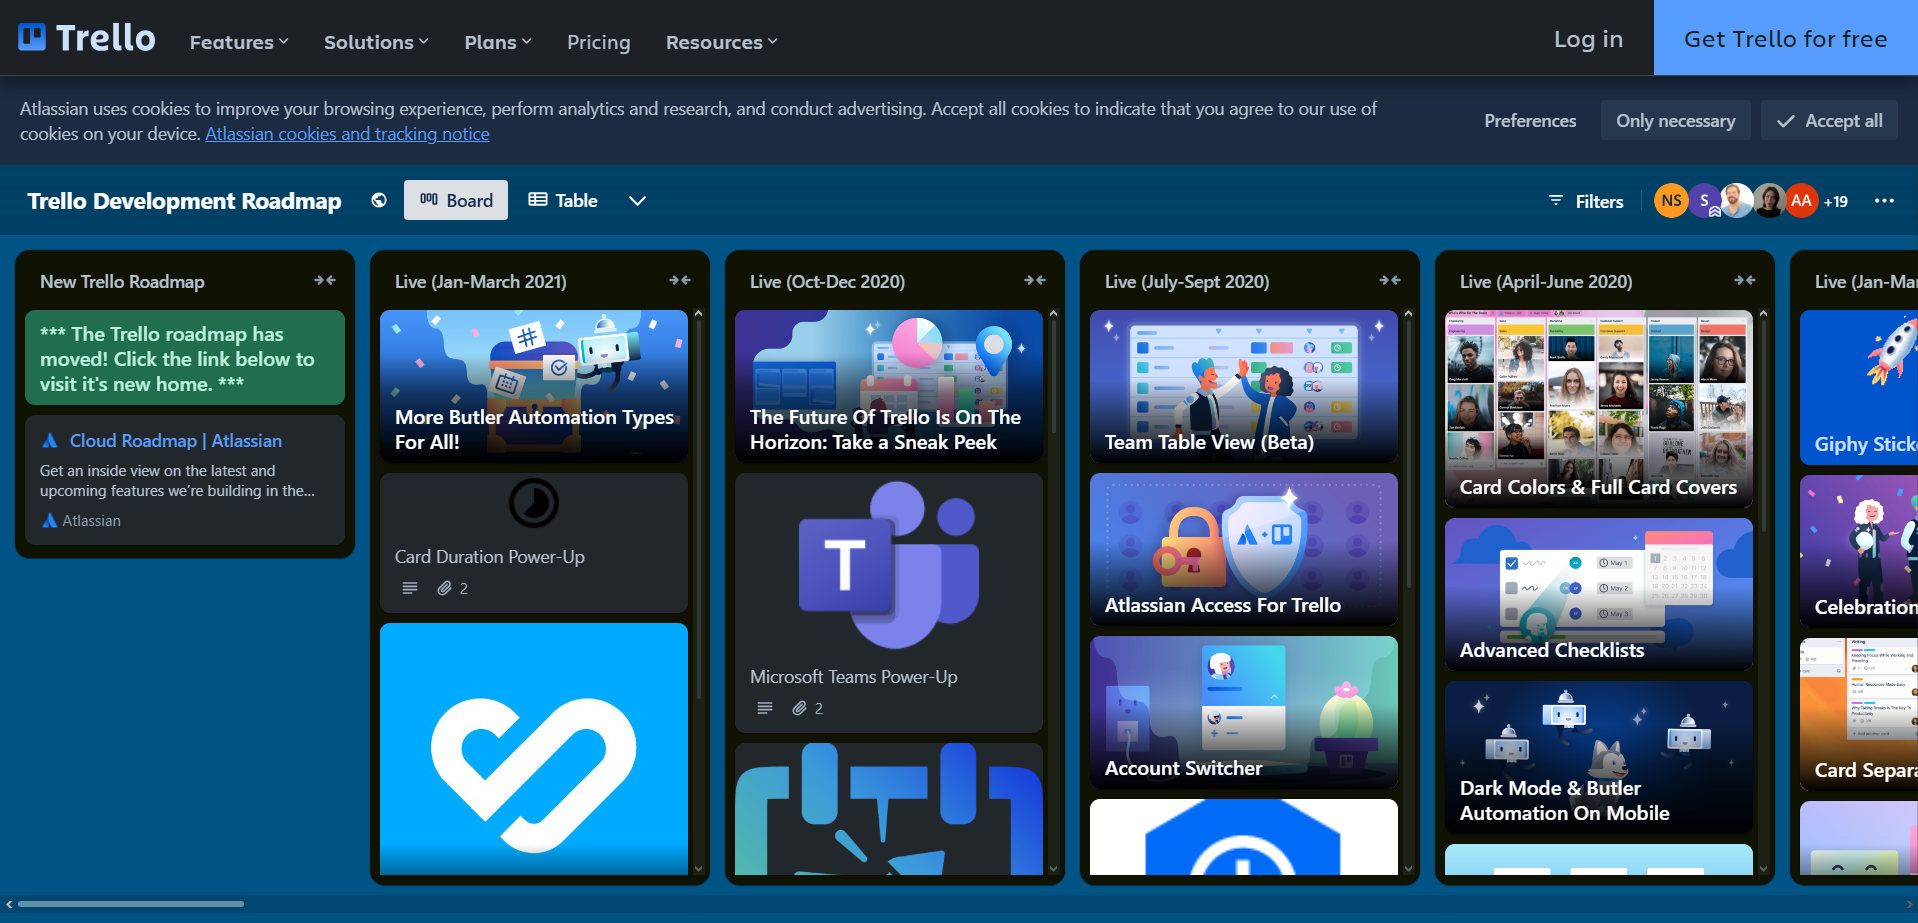Collapse the New Trello Roadmap list
The width and height of the screenshot is (1918, 923).
point(325,280)
